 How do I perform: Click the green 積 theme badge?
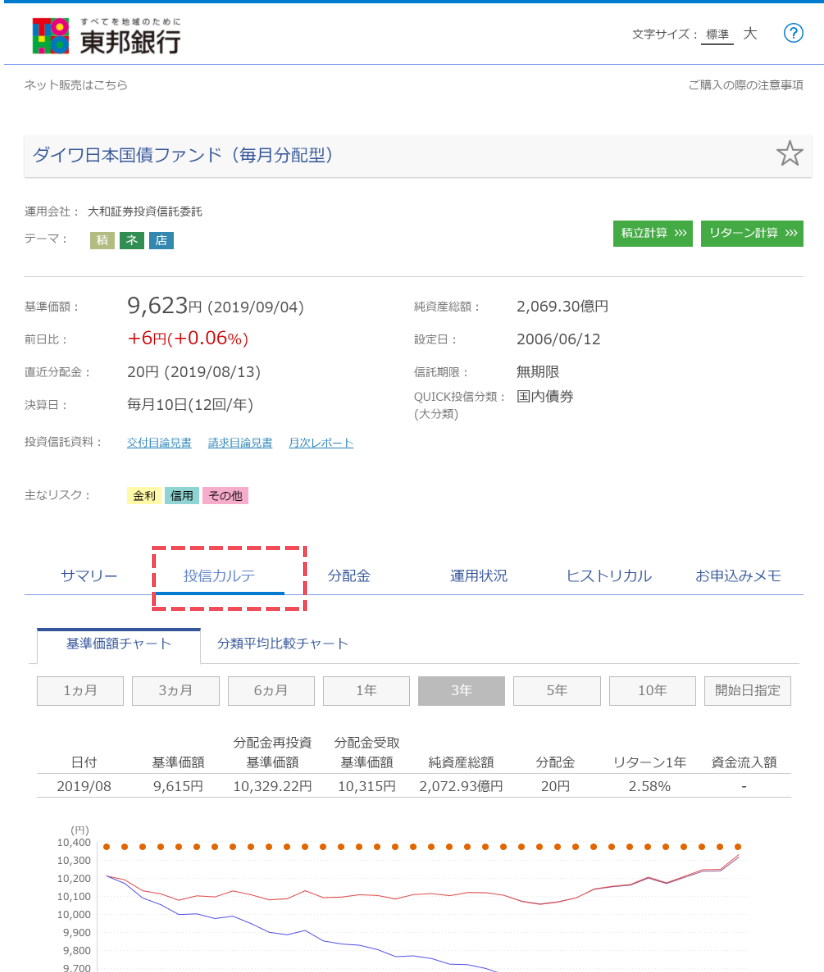pos(102,240)
